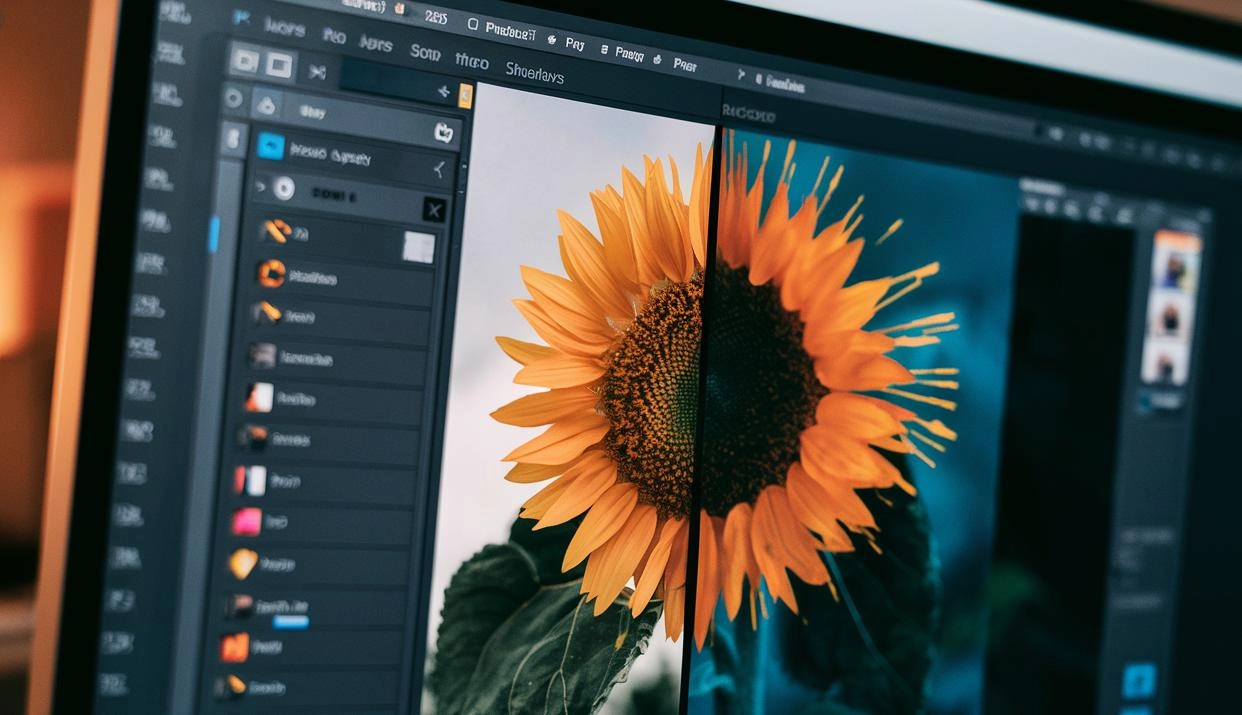Open the pin tool icon beside the presets header
Screen dimensions: 1242x715
[x=441, y=168]
